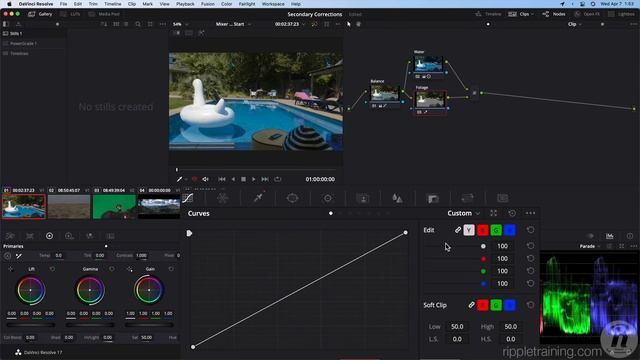640x360 pixels.
Task: Select the Water node
Action: (428, 64)
